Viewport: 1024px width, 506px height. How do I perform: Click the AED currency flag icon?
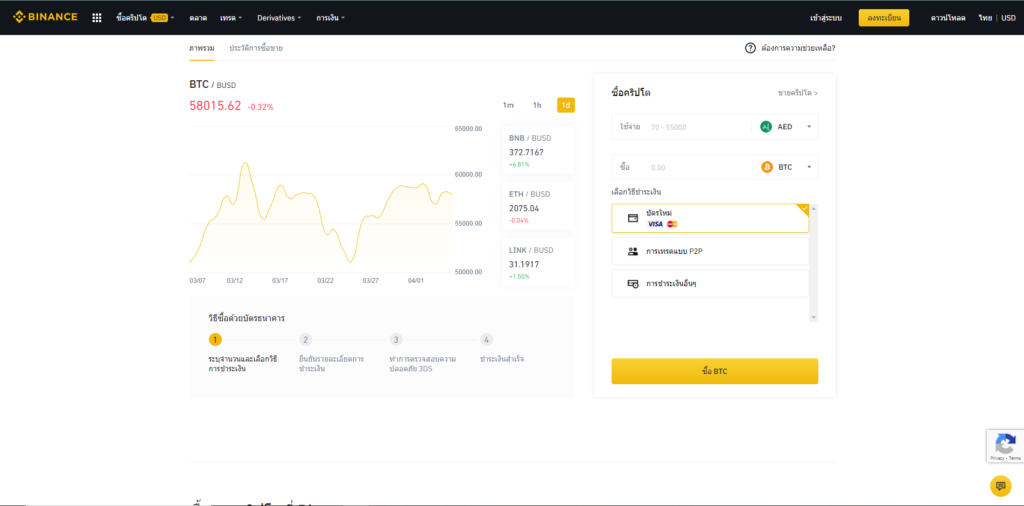(767, 127)
